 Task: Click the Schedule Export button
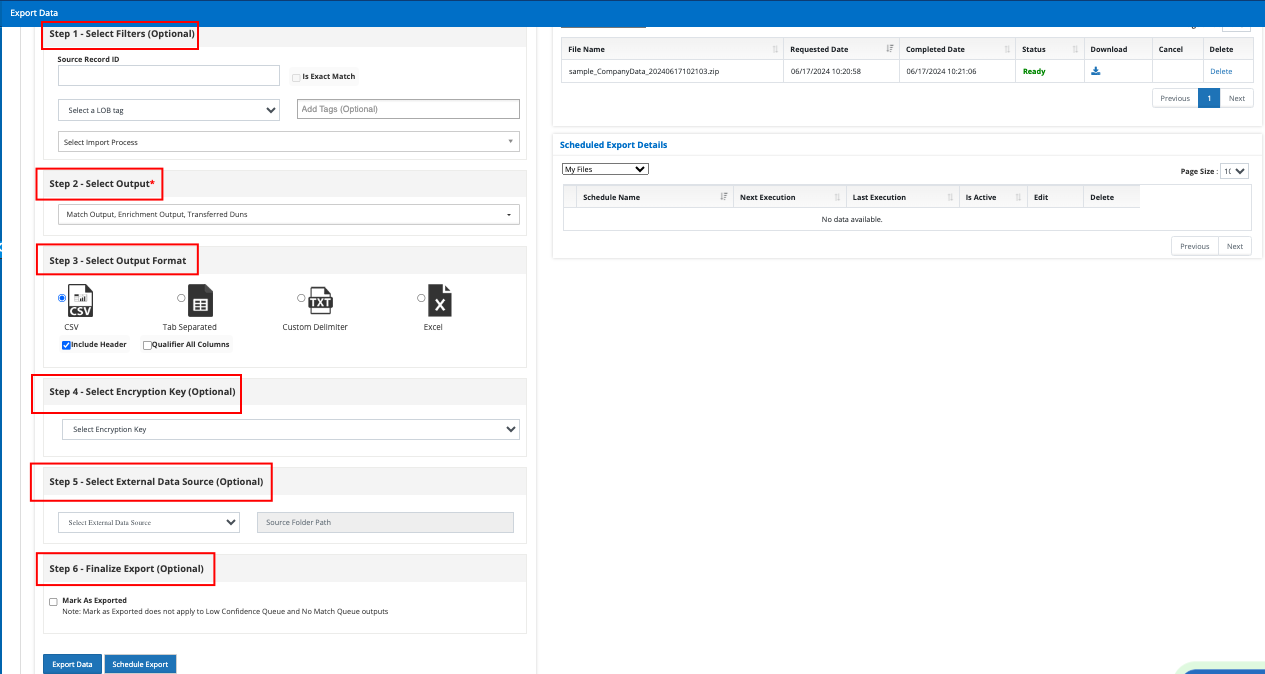tap(141, 664)
